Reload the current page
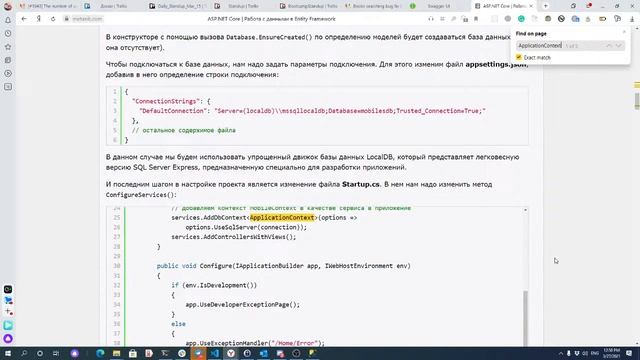This screenshot has height=360, width=640. coord(53,19)
